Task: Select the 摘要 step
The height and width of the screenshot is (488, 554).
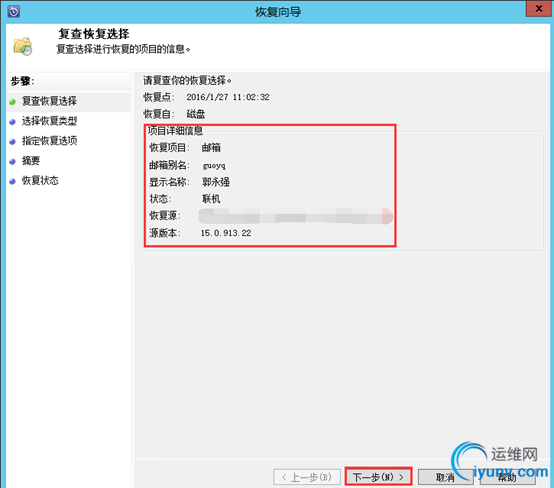Action: (x=31, y=161)
